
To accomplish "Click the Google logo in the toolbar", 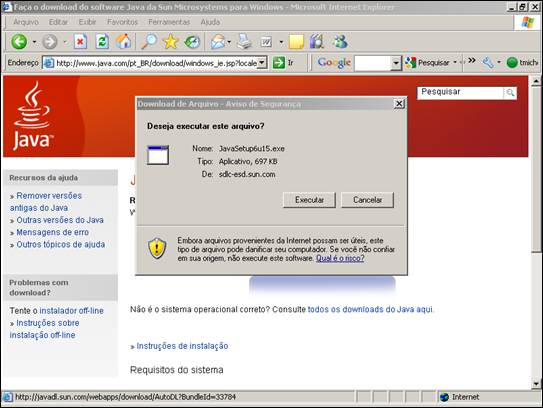I will [x=334, y=63].
